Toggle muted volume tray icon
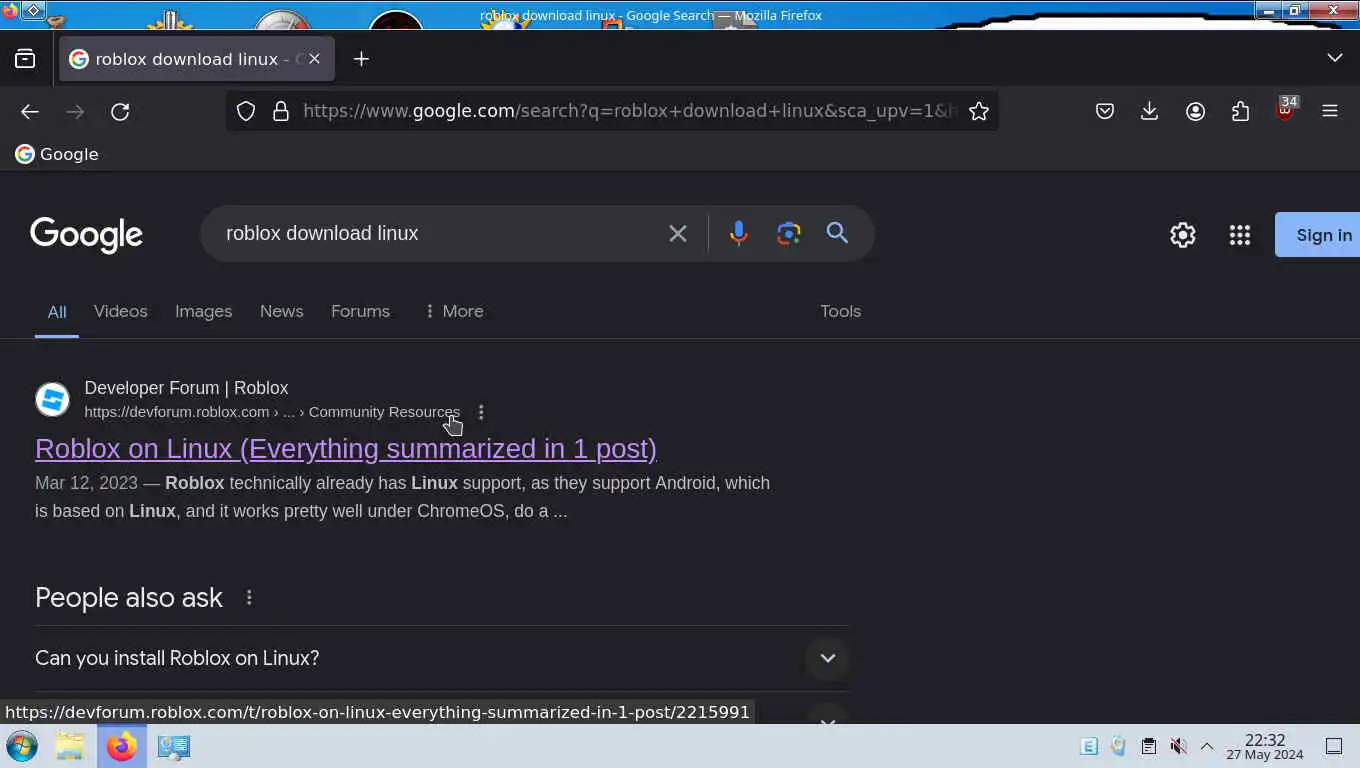Image resolution: width=1360 pixels, height=768 pixels. pyautogui.click(x=1179, y=746)
